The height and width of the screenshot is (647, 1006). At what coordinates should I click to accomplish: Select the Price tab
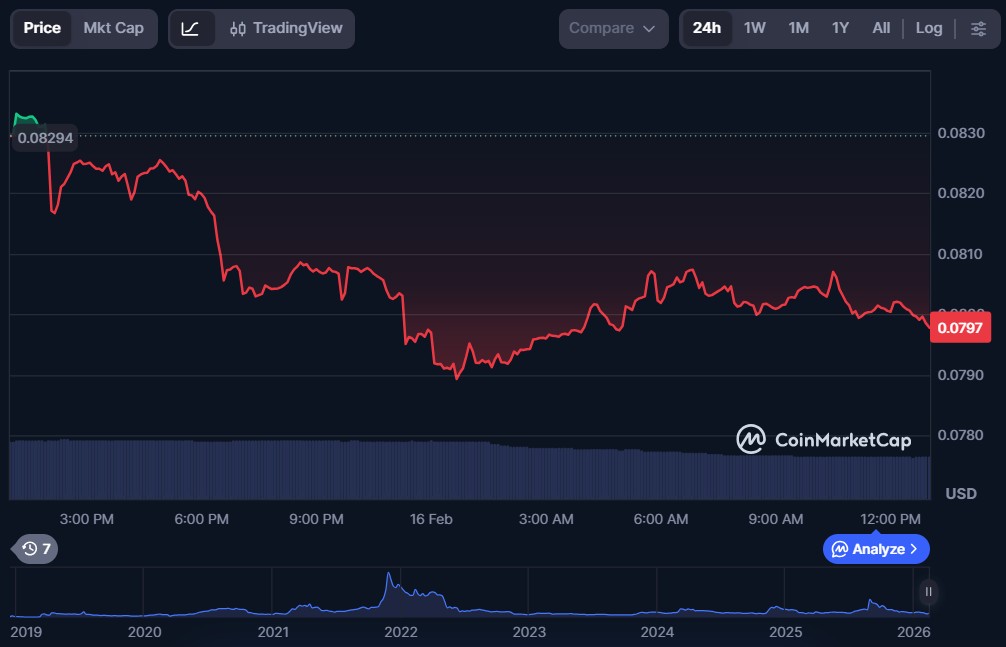[42, 28]
